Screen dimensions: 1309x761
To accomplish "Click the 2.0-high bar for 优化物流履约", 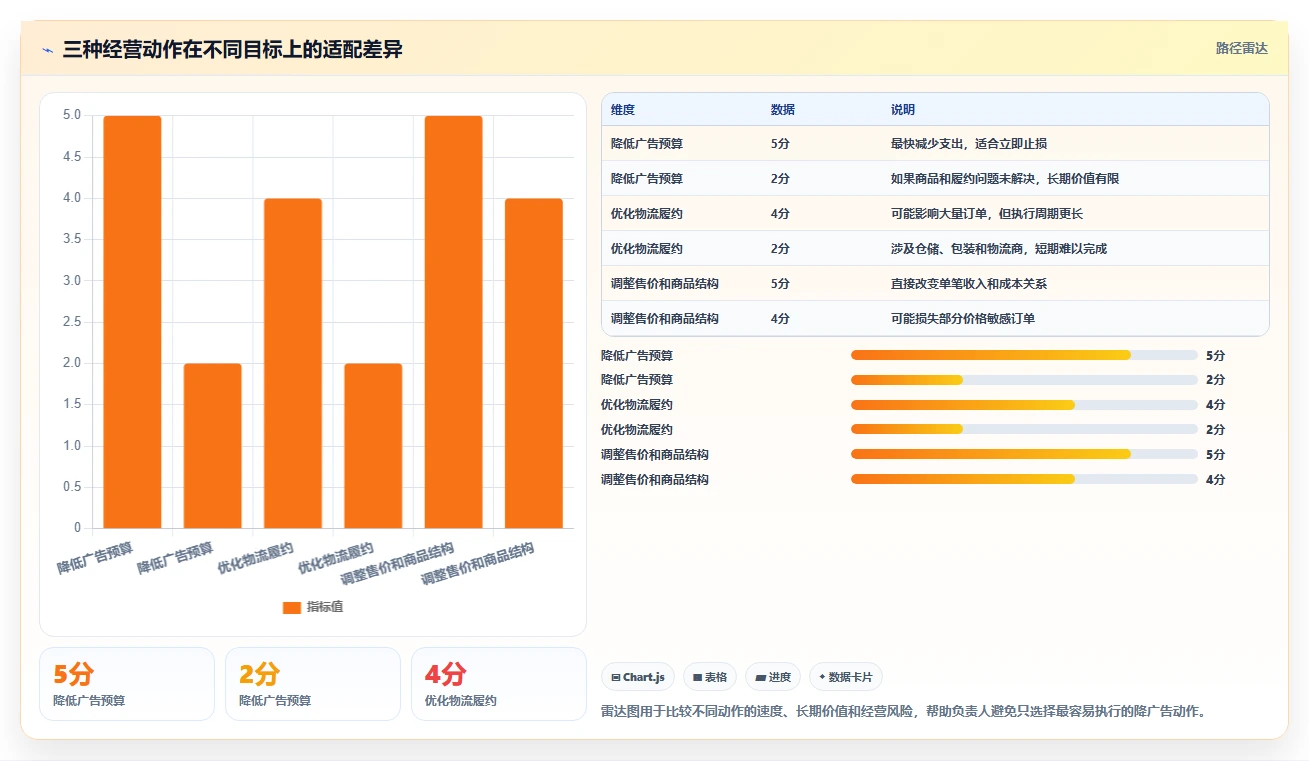I will tap(373, 446).
